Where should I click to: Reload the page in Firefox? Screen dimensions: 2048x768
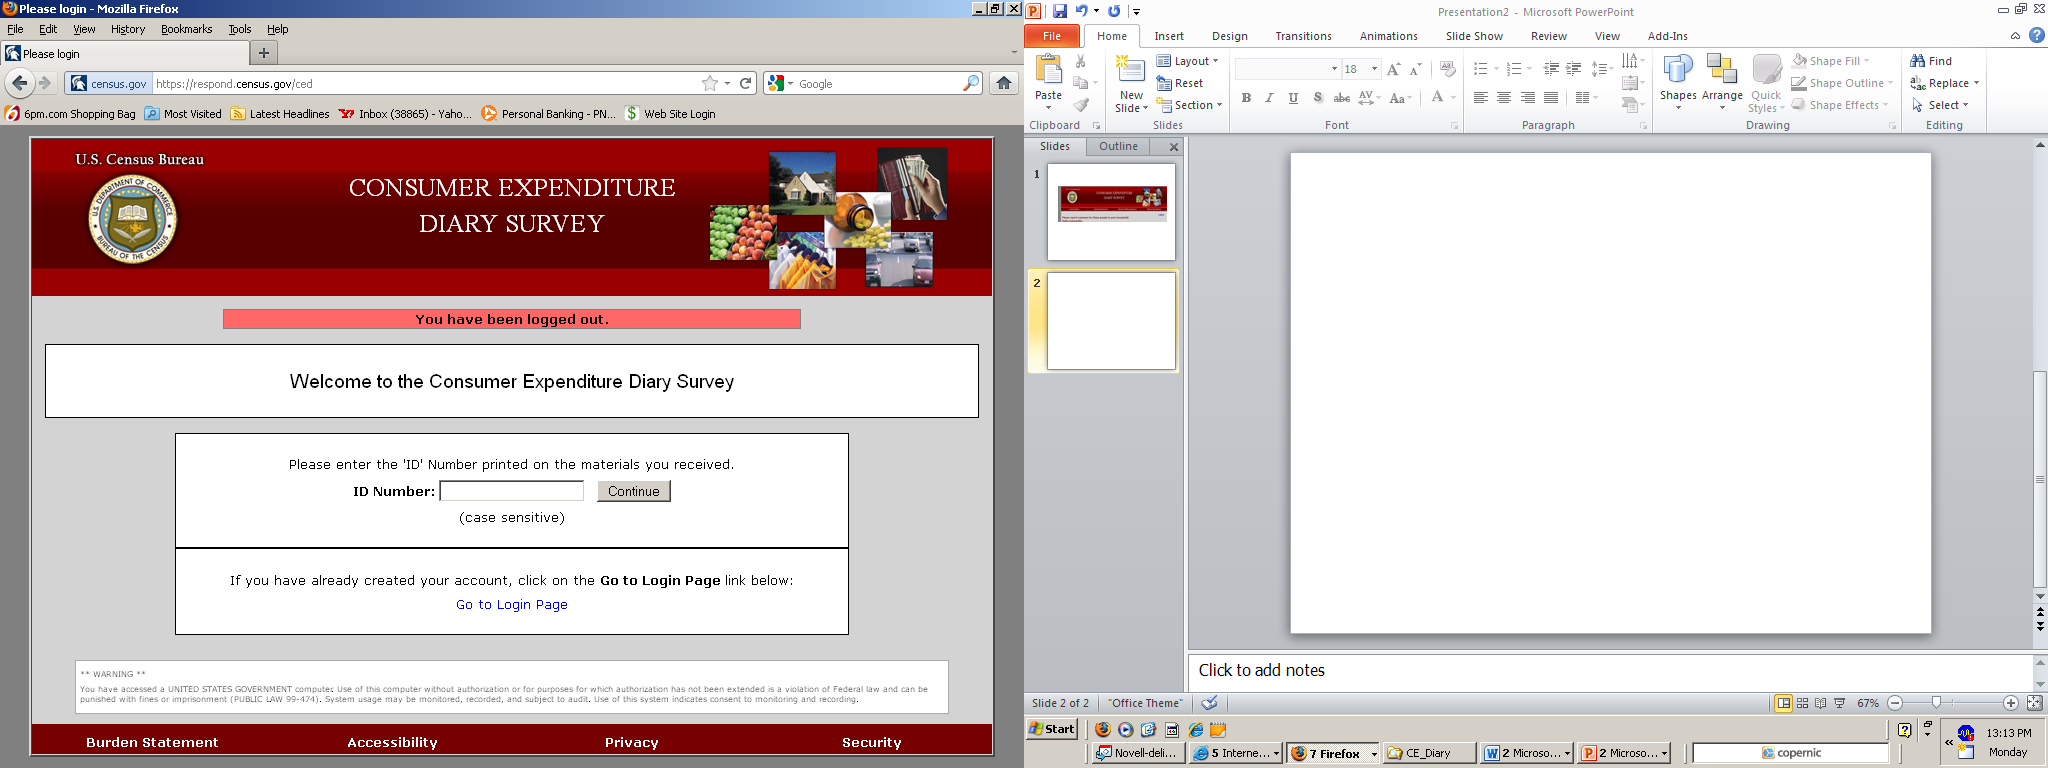(x=746, y=84)
